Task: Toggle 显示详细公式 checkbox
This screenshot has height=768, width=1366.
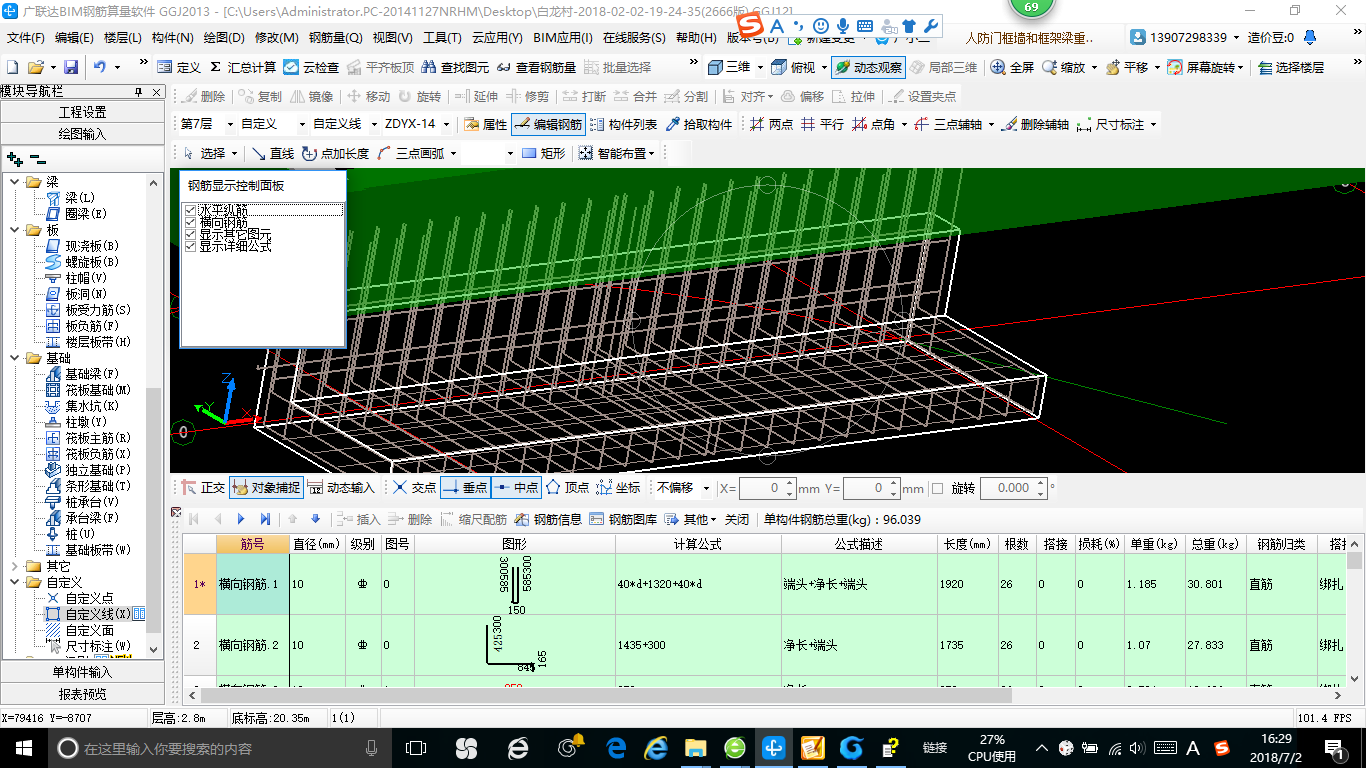Action: [190, 246]
